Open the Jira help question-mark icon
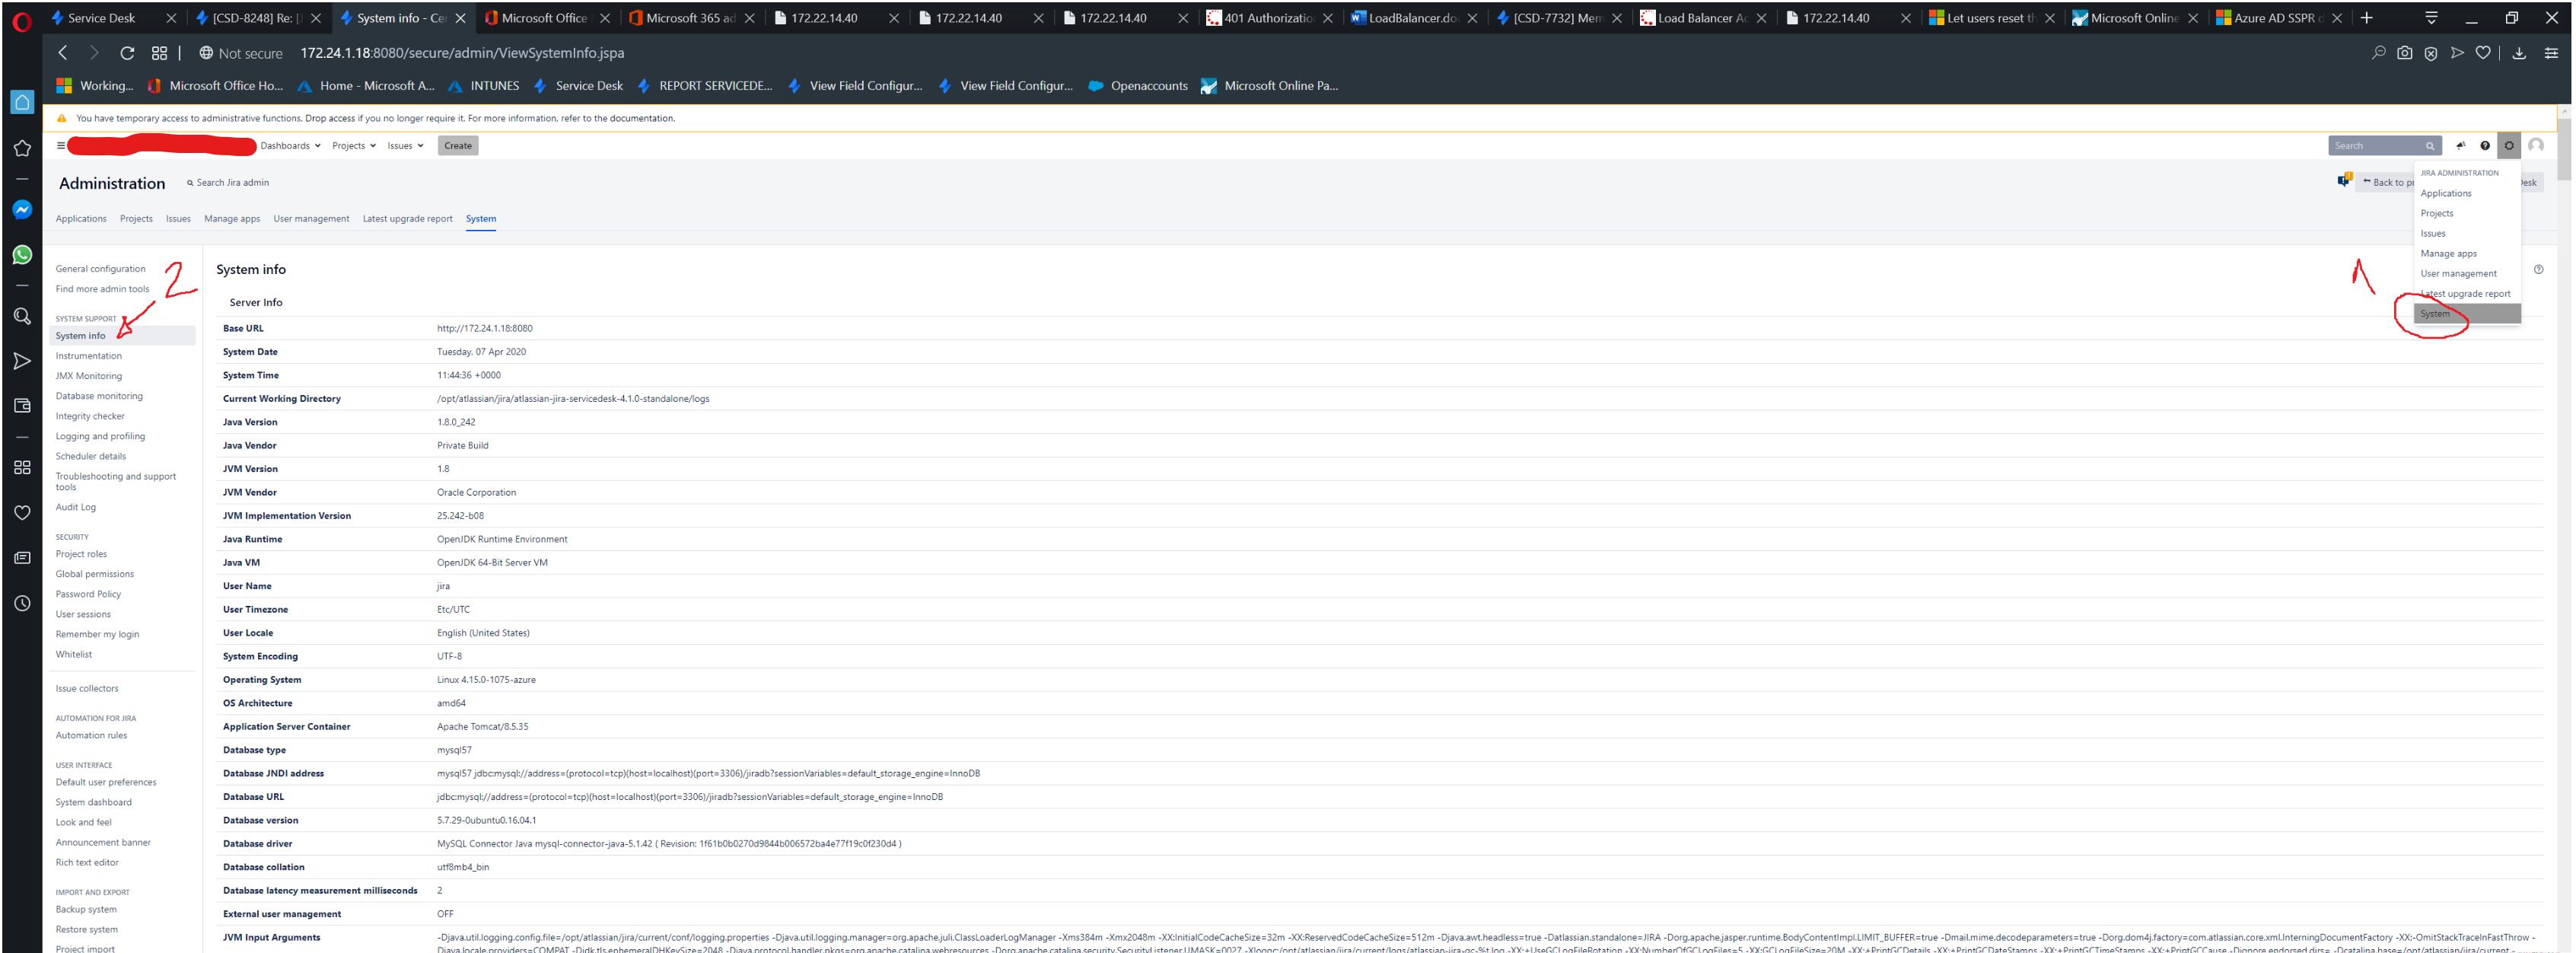 tap(2485, 145)
